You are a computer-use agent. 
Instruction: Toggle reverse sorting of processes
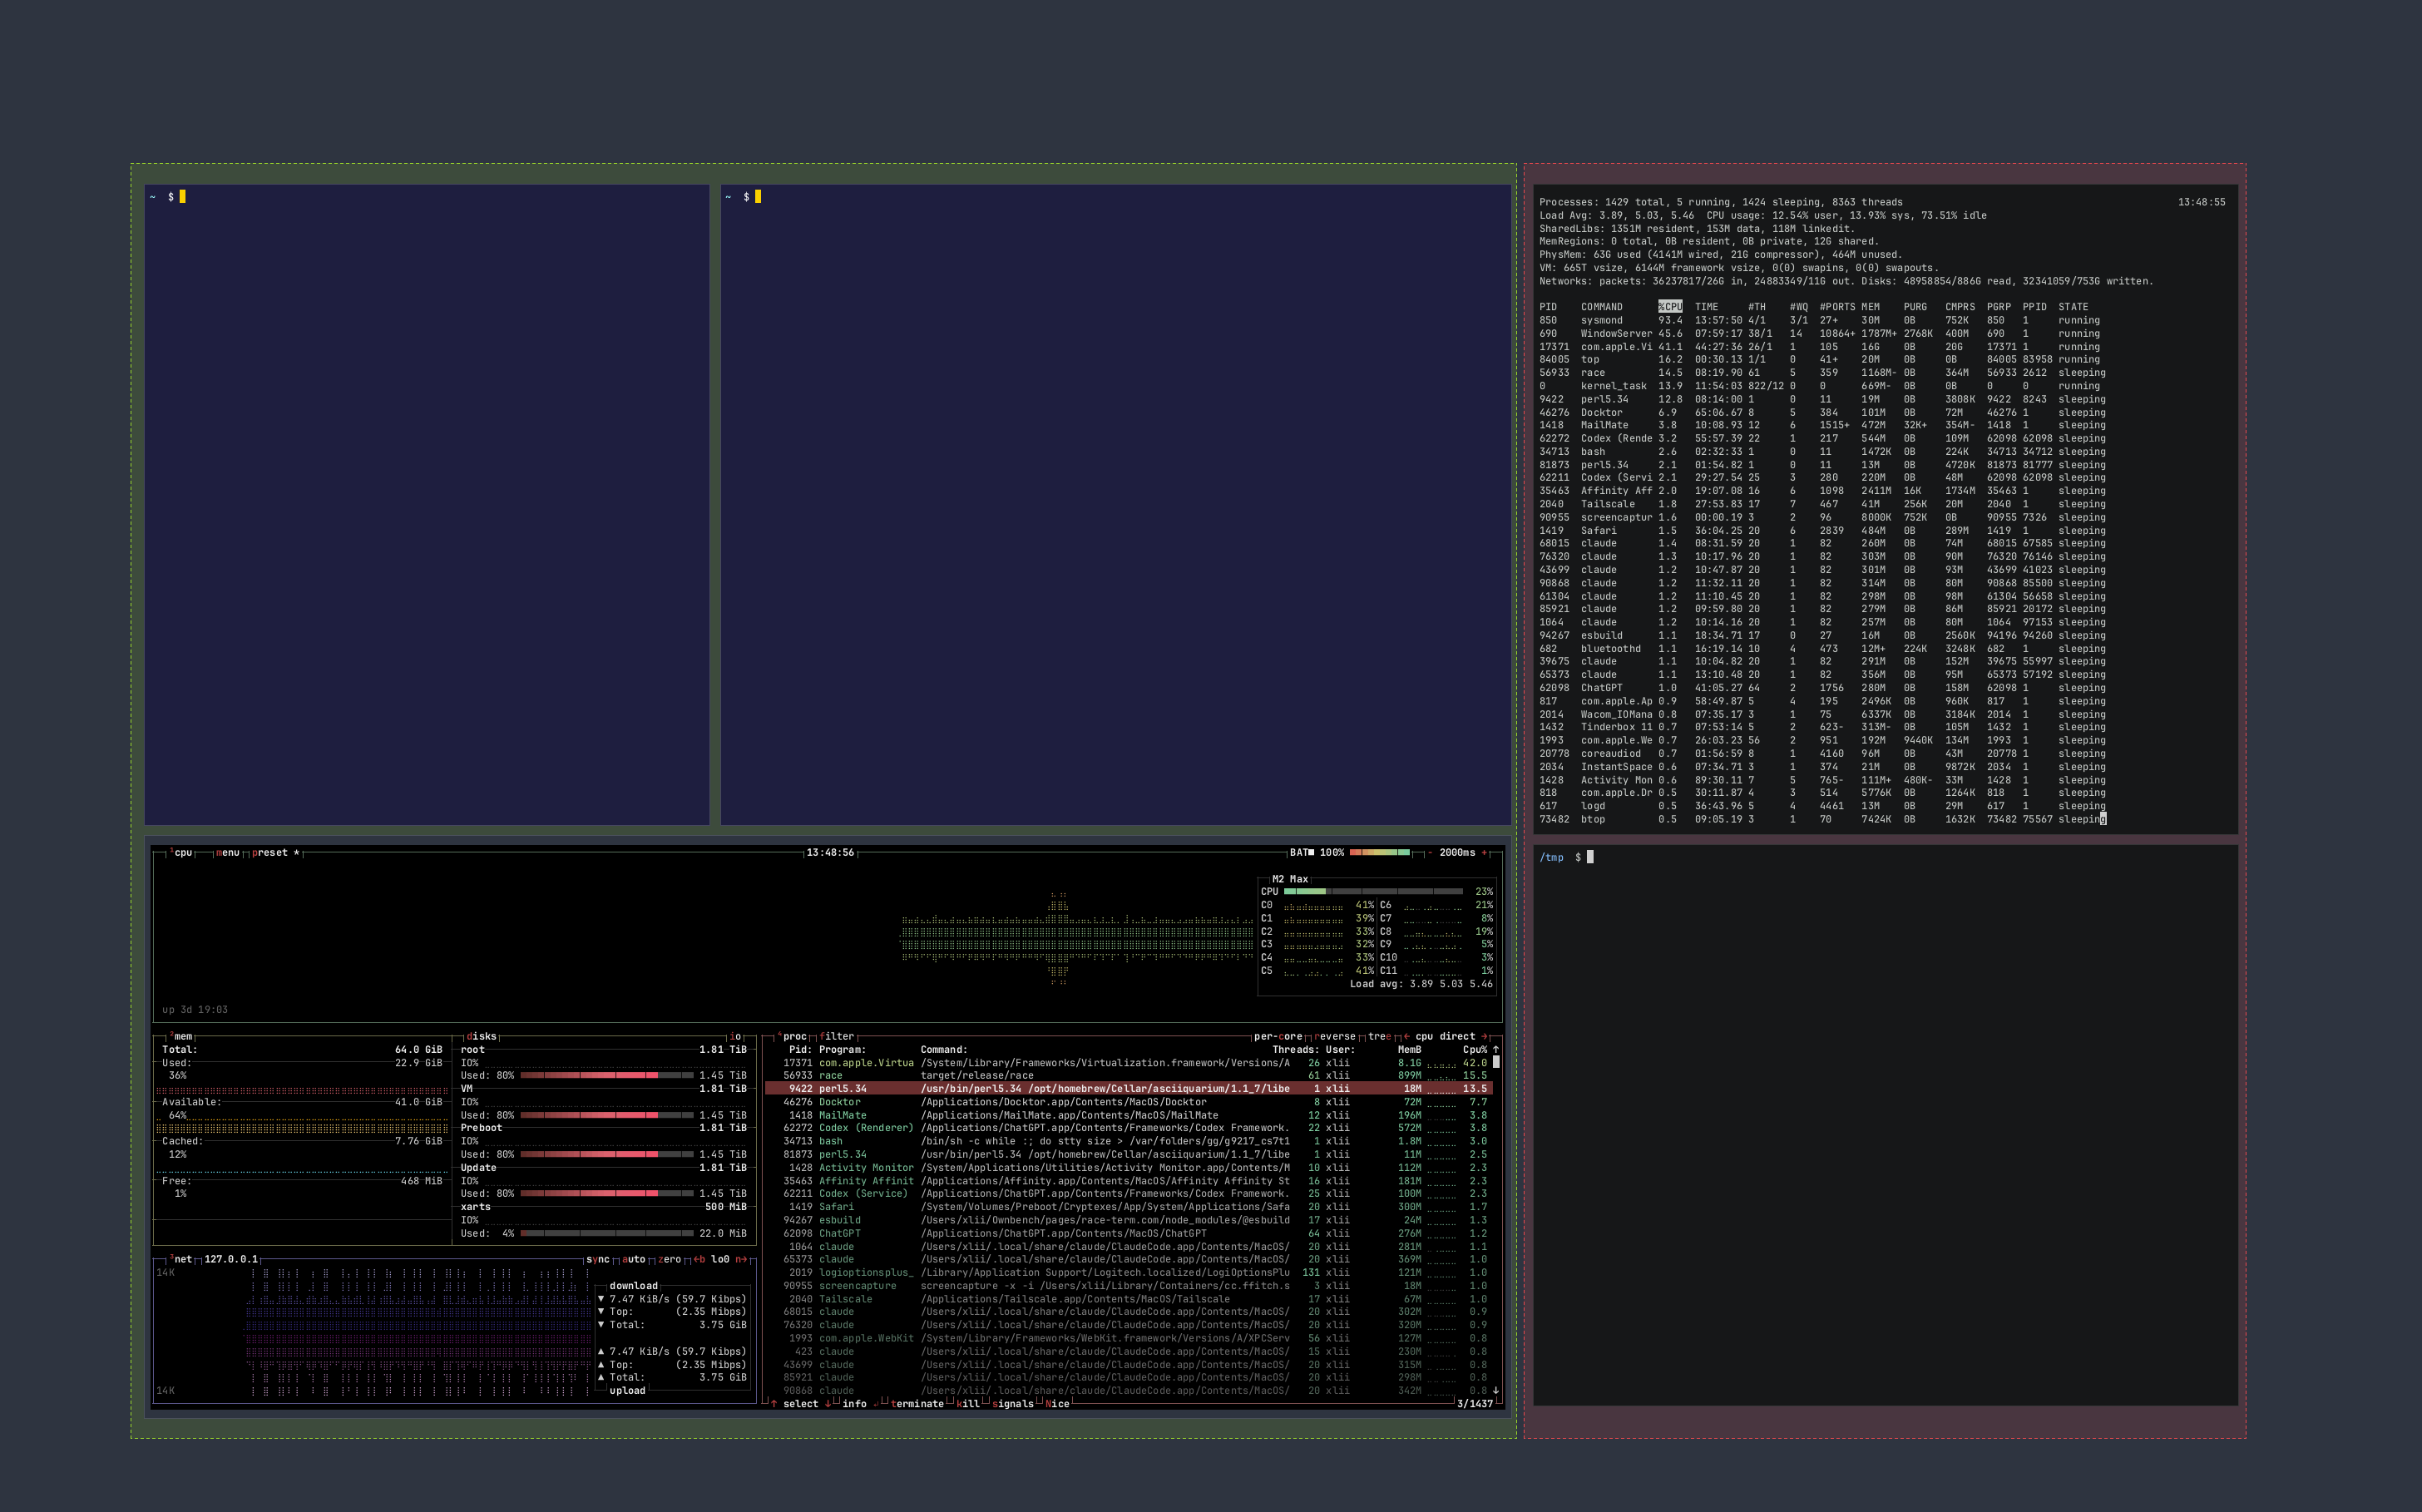(1335, 1036)
